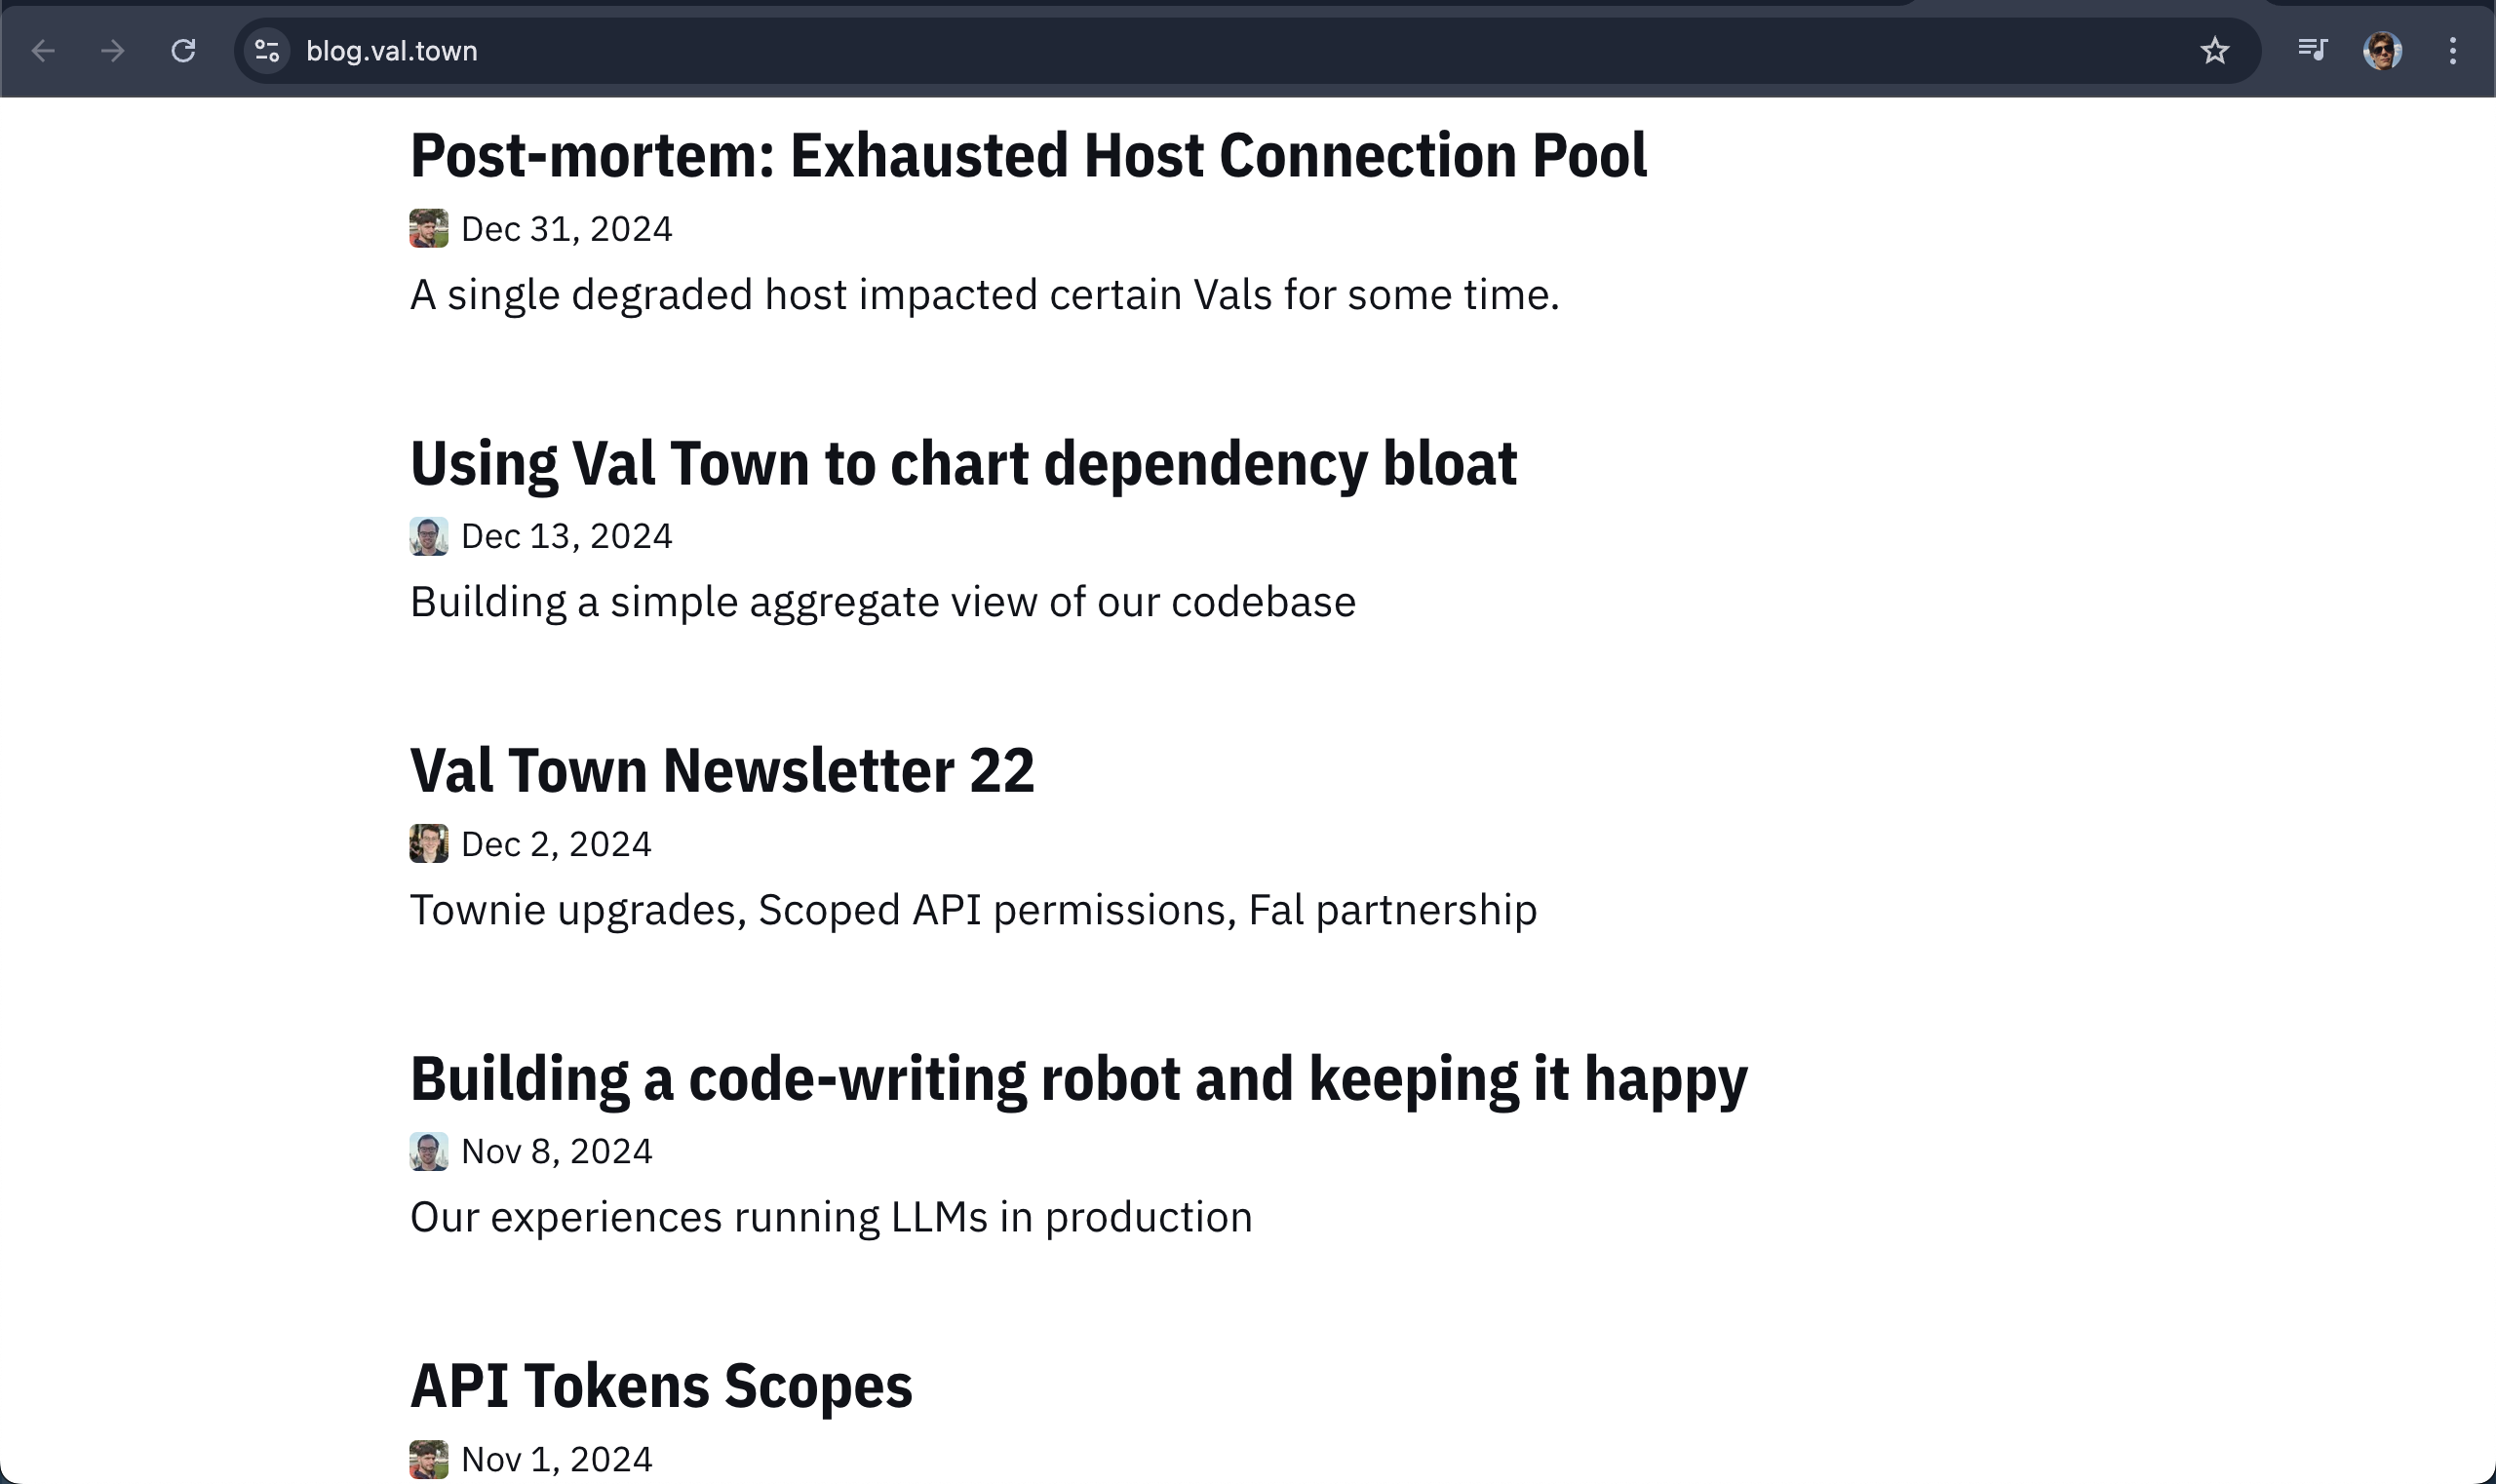Image resolution: width=2496 pixels, height=1484 pixels.
Task: Open Using Val Town to chart dependency bloat
Action: 963,464
